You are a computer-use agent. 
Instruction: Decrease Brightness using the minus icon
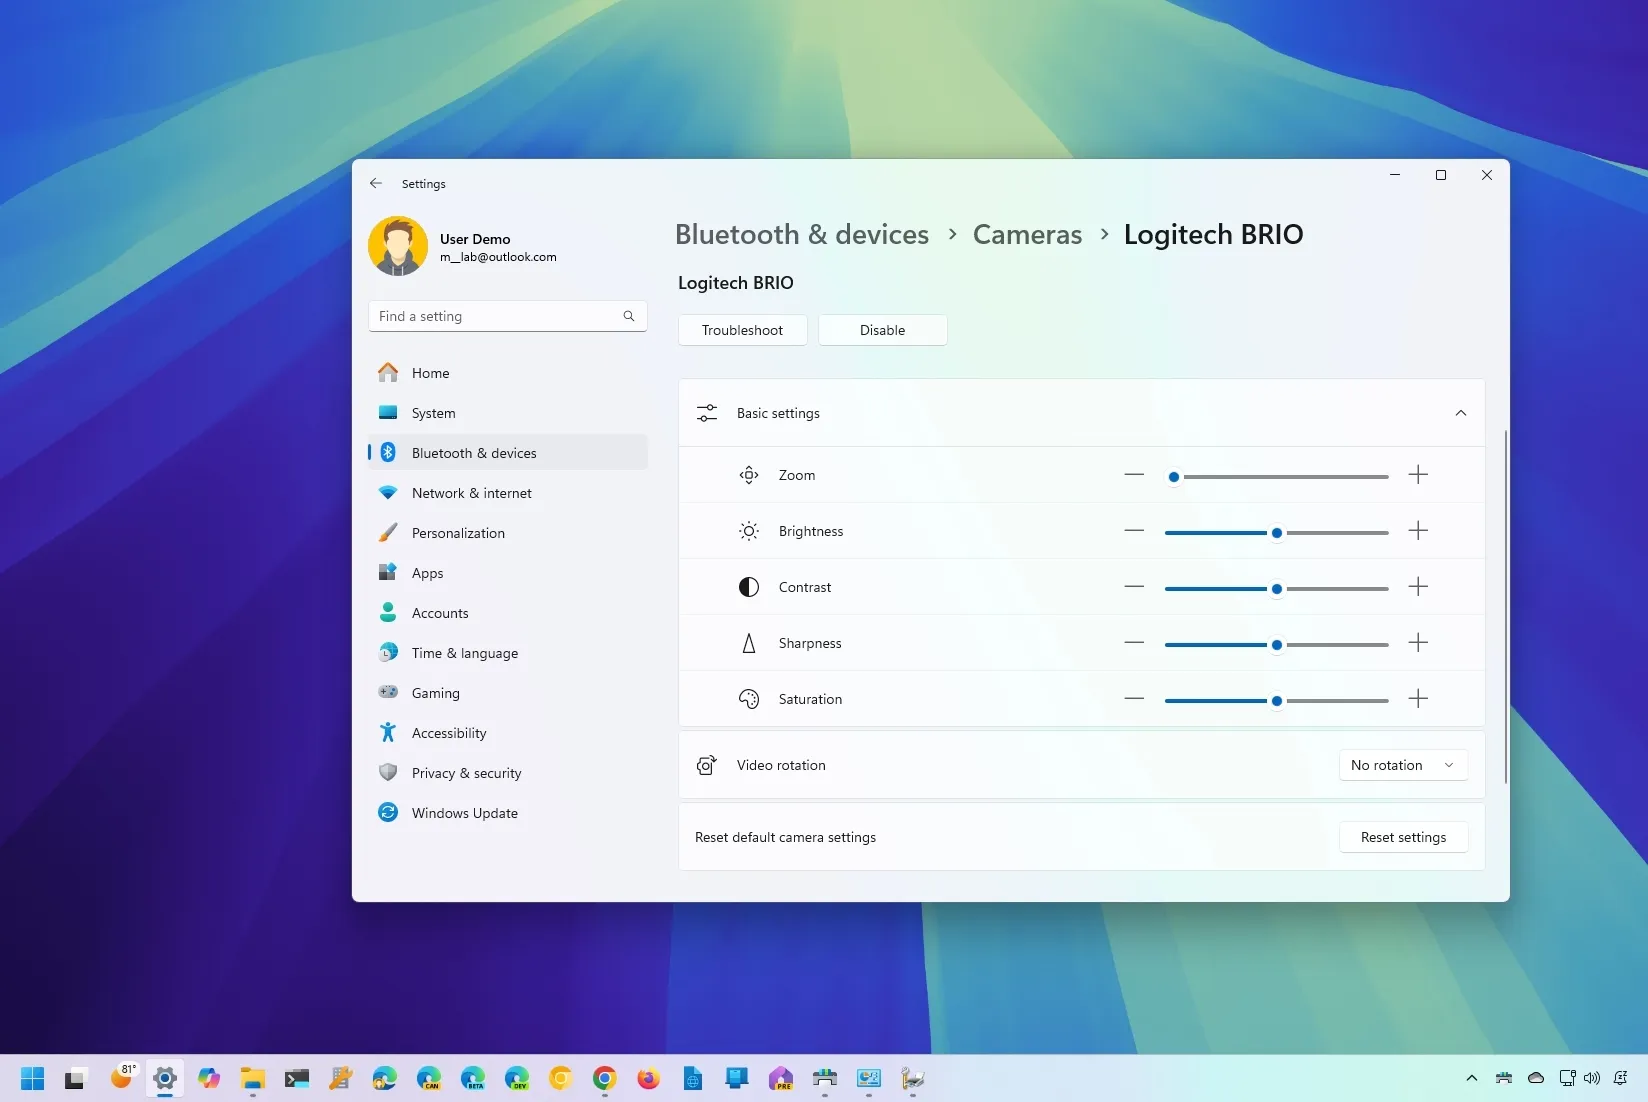tap(1134, 531)
